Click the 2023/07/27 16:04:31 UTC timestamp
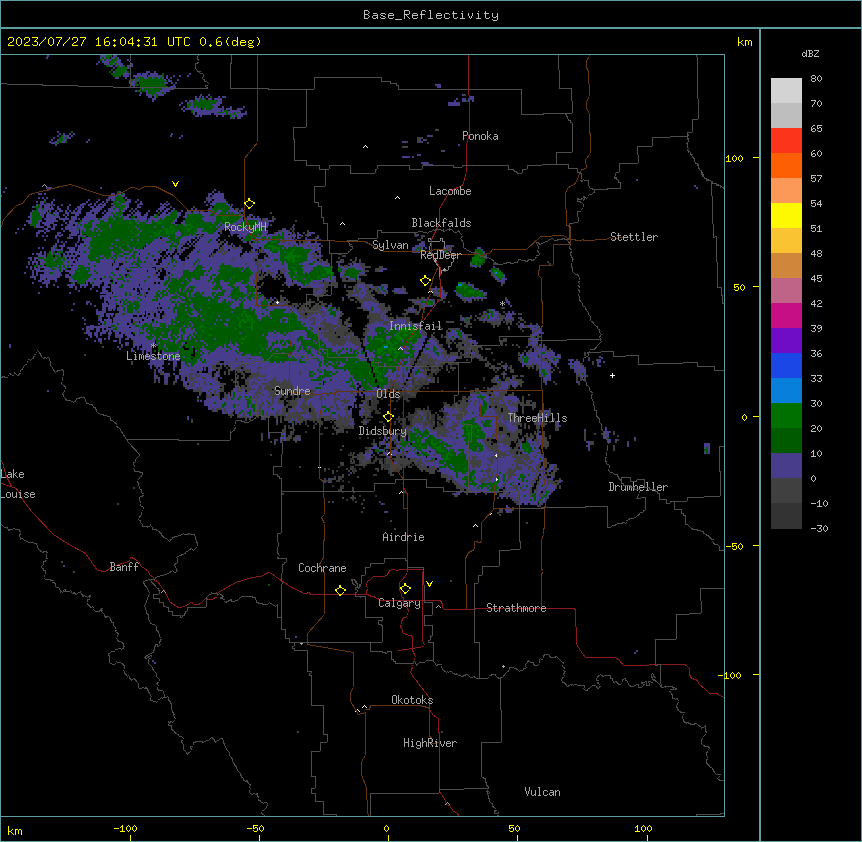Screen dimensions: 862x842 (99, 42)
